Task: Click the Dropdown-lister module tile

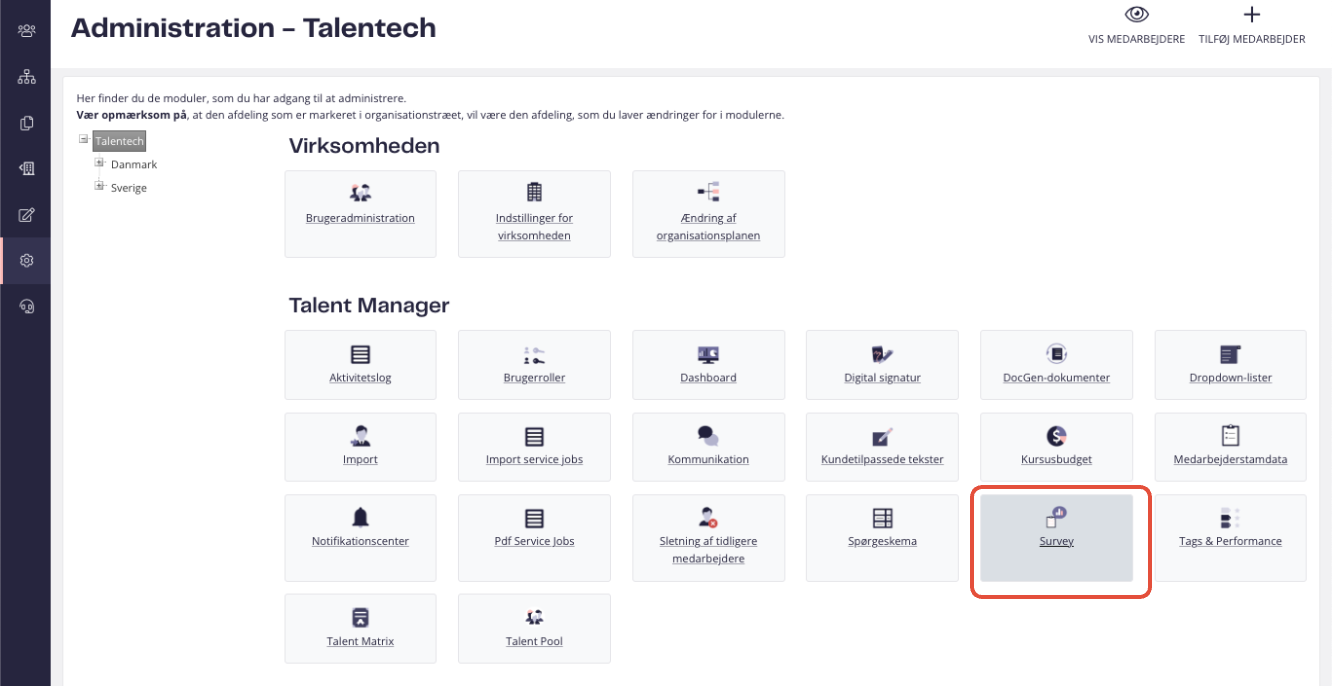Action: pyautogui.click(x=1230, y=378)
